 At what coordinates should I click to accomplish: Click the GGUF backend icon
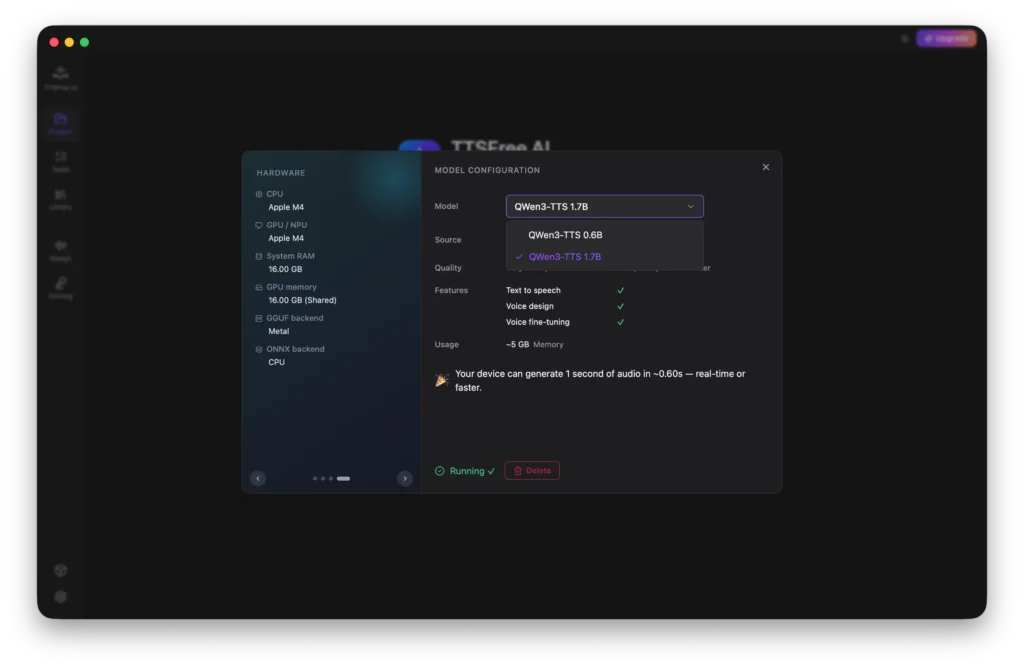(259, 319)
